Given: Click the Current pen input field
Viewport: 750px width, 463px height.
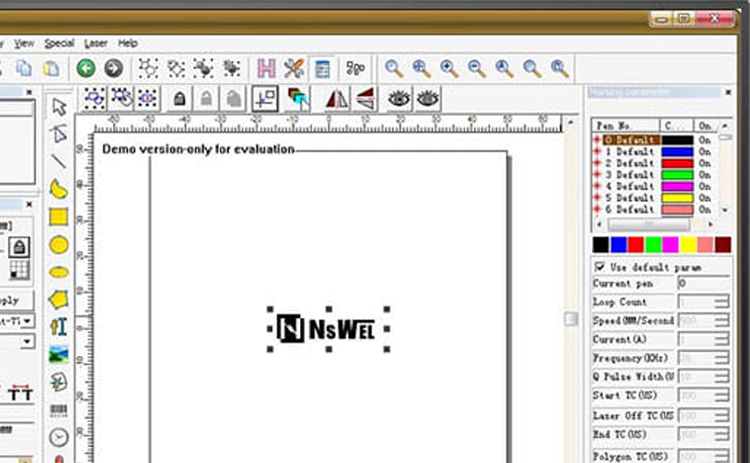Looking at the screenshot, I should point(704,283).
